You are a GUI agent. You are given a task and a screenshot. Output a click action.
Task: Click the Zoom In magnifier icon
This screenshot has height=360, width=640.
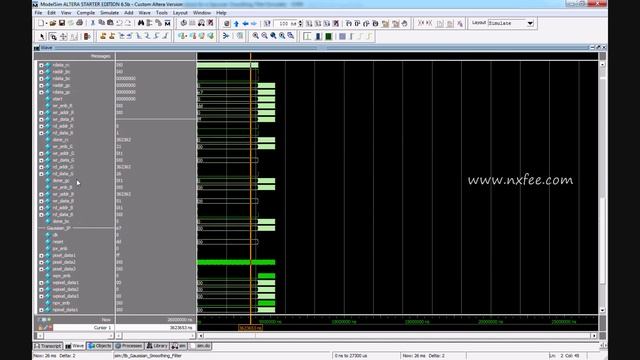coord(256,36)
